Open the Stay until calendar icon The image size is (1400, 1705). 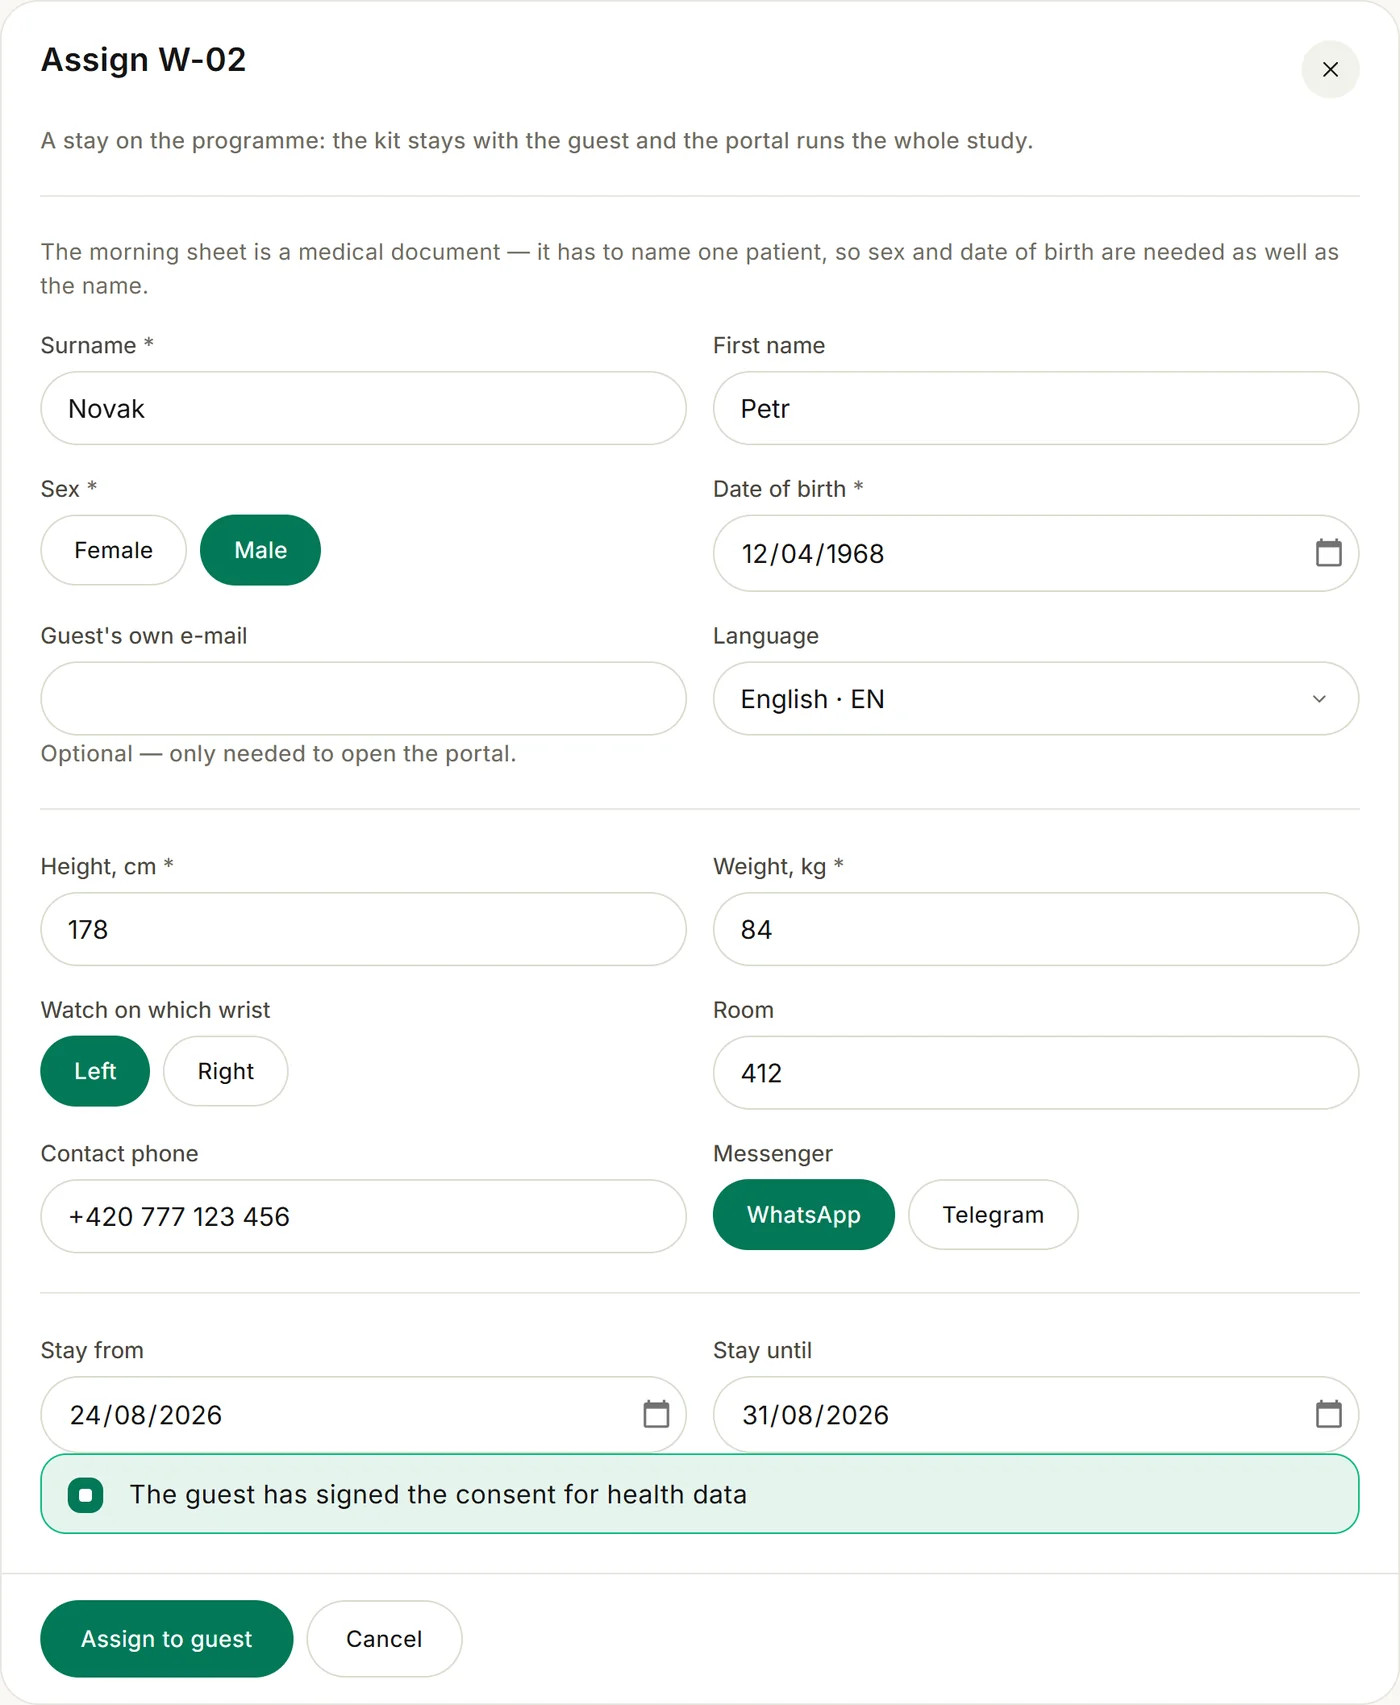point(1328,1414)
